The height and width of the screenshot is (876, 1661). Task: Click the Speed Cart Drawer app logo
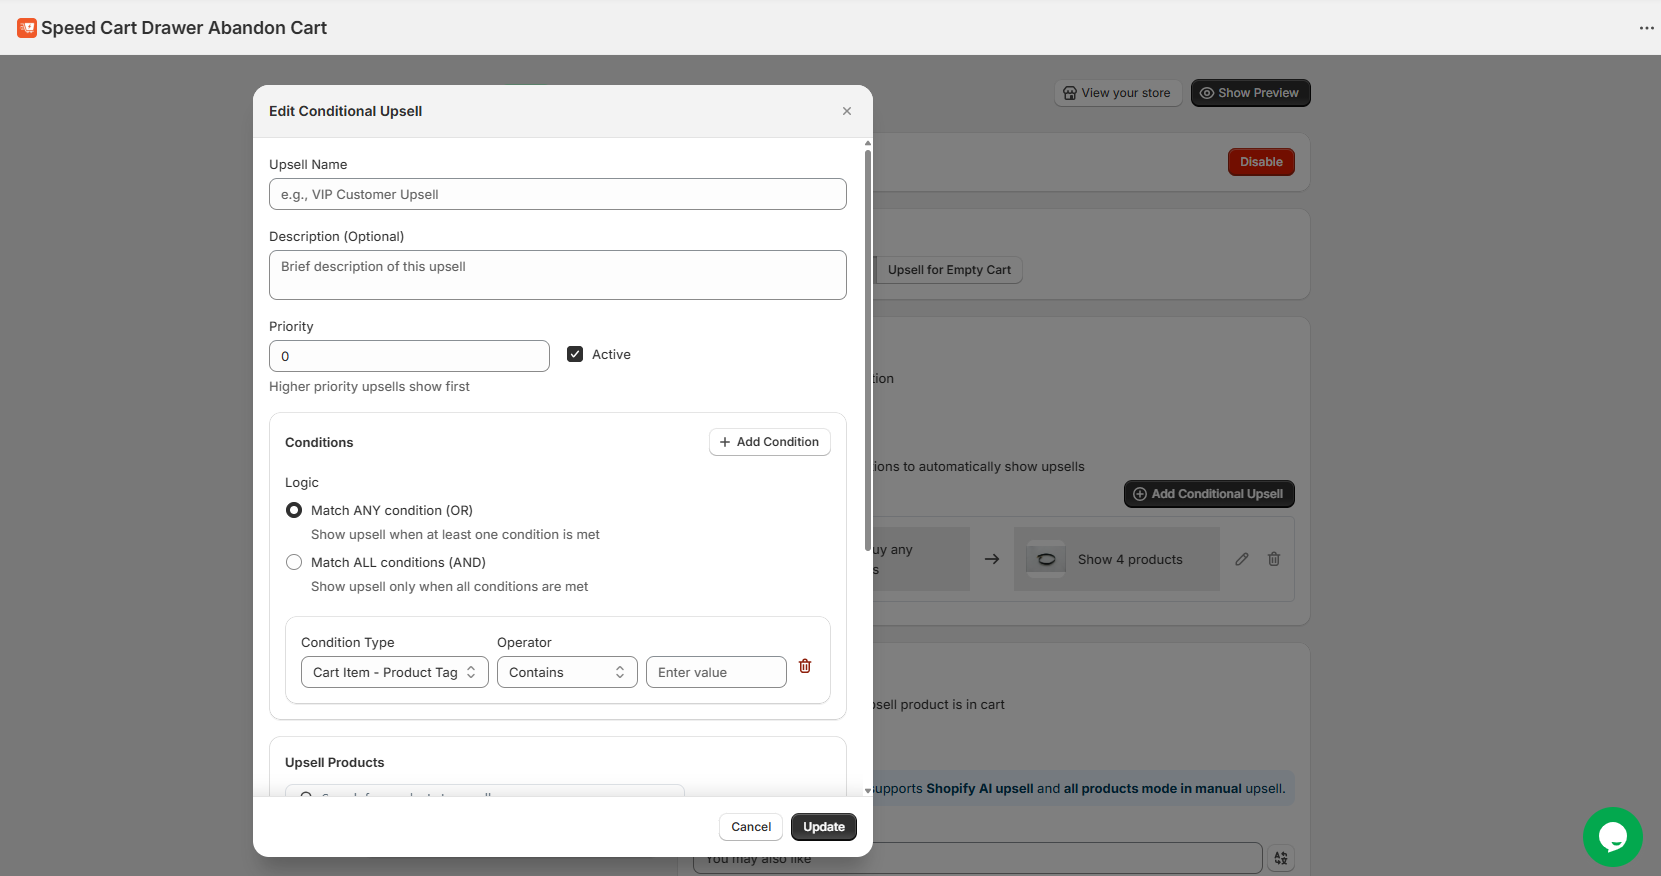click(27, 28)
